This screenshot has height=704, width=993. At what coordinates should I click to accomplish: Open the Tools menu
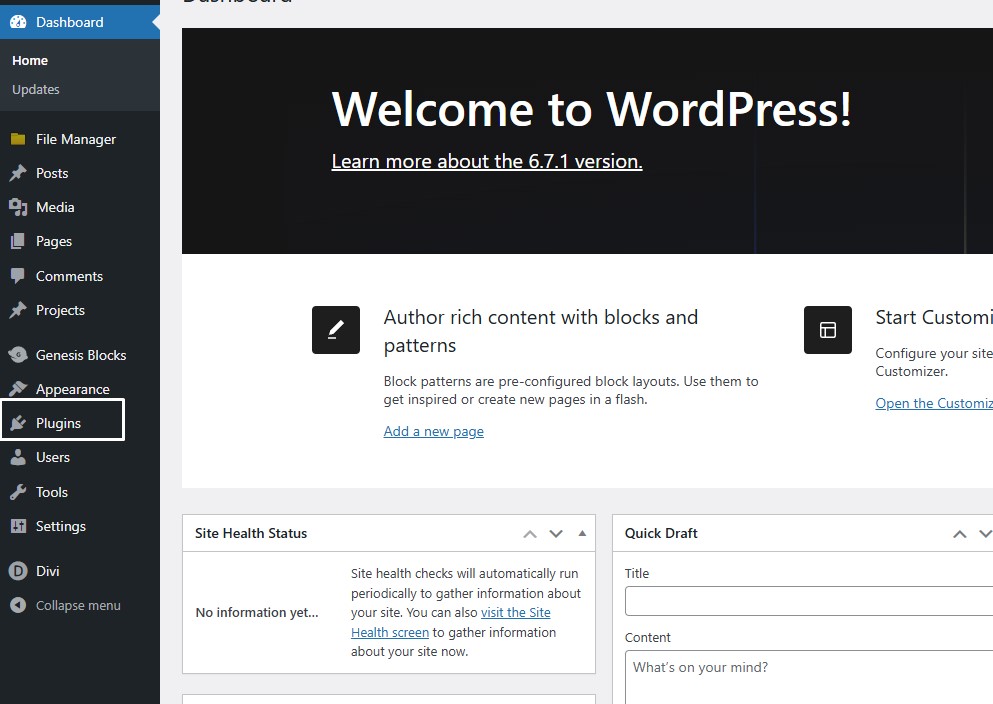pyautogui.click(x=80, y=492)
